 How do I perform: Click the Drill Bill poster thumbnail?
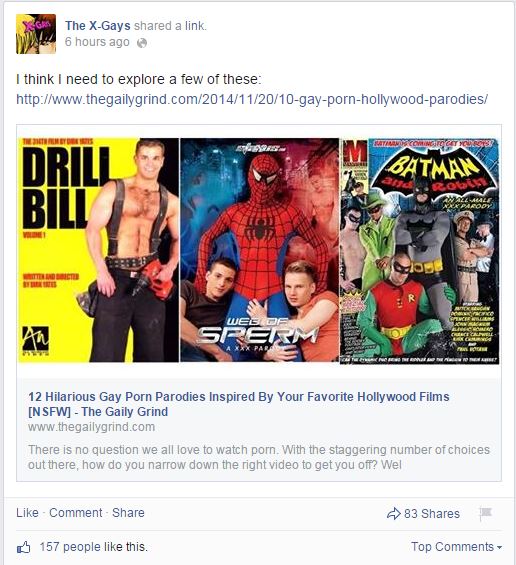click(x=98, y=250)
